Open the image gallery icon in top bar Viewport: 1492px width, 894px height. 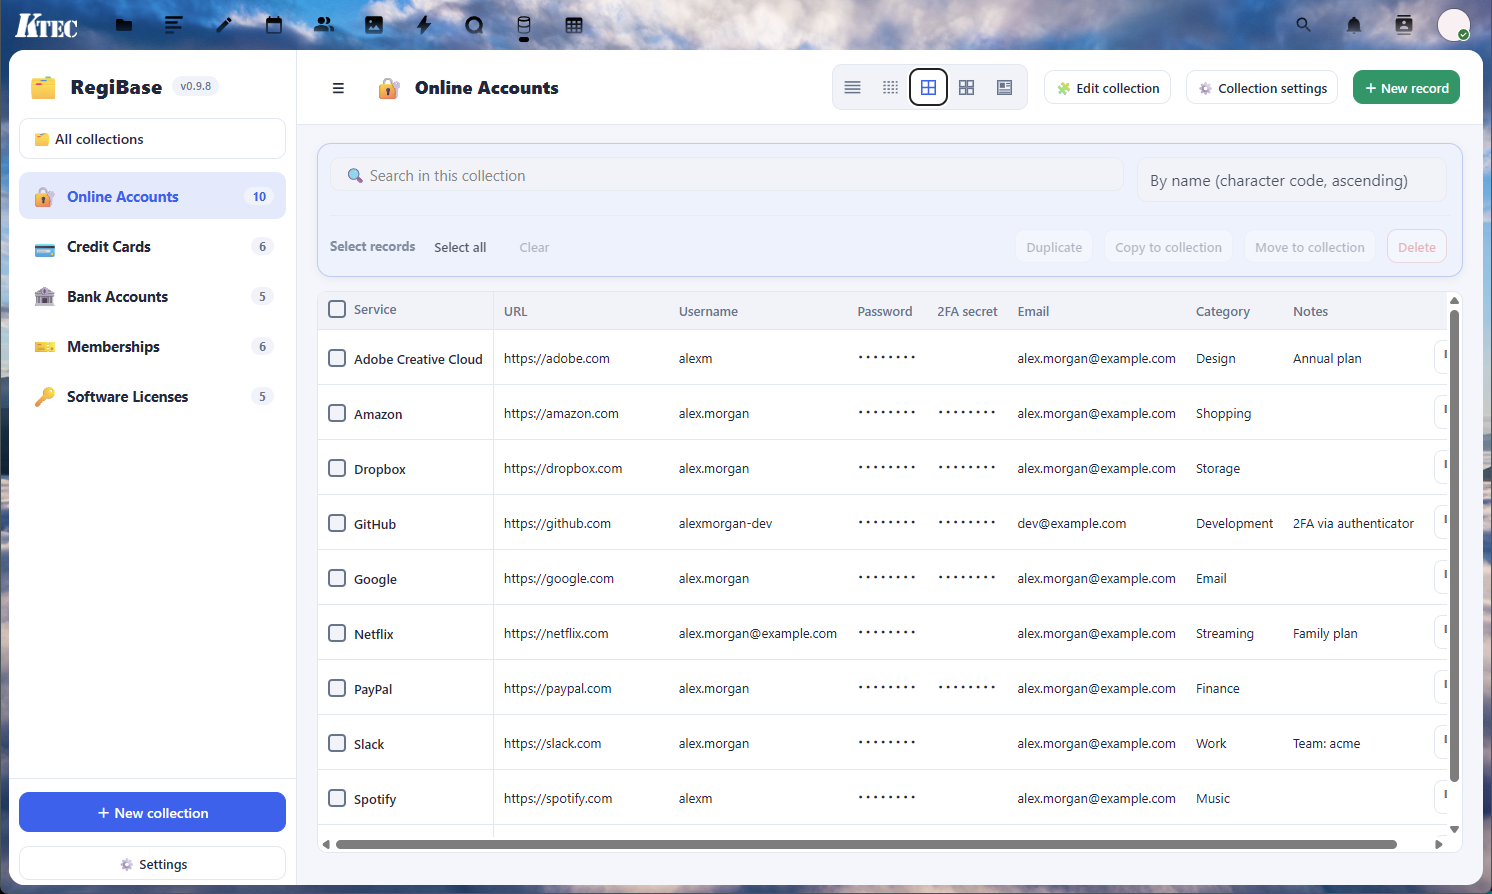tap(374, 25)
